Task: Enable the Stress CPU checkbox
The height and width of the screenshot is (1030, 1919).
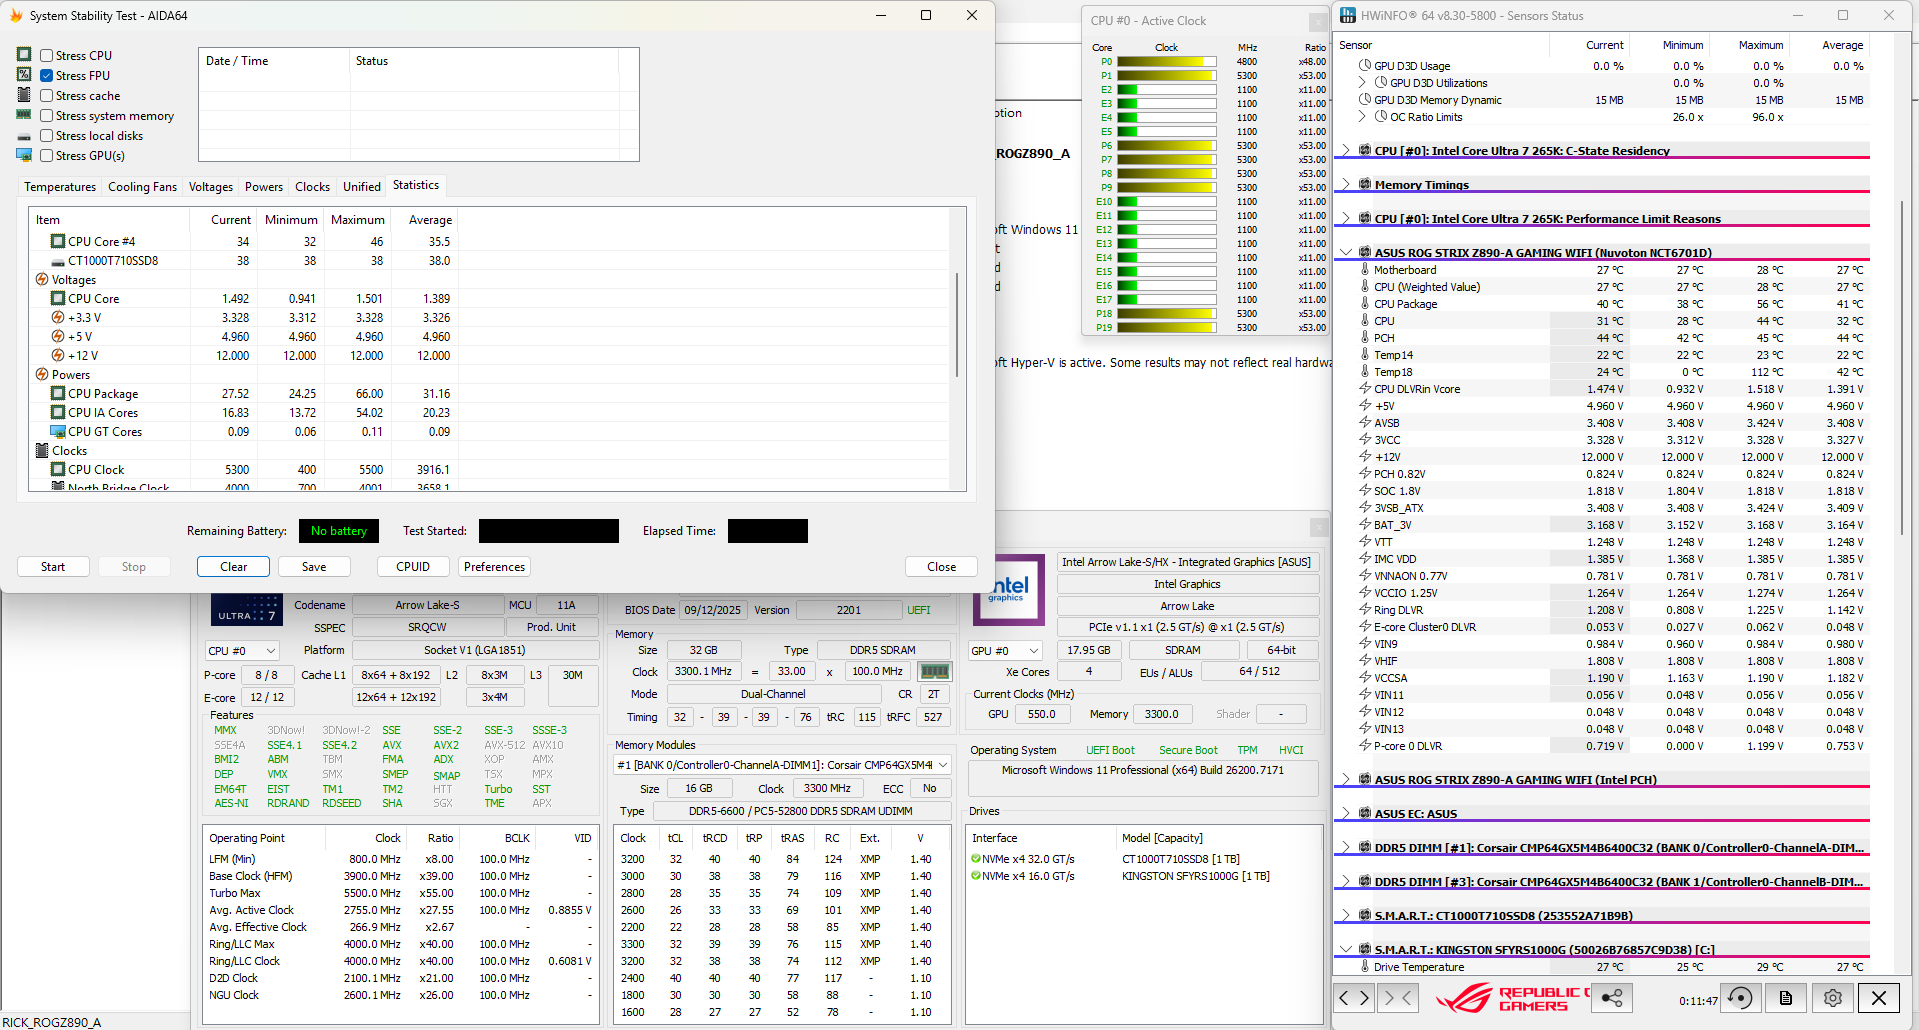Action: click(46, 56)
